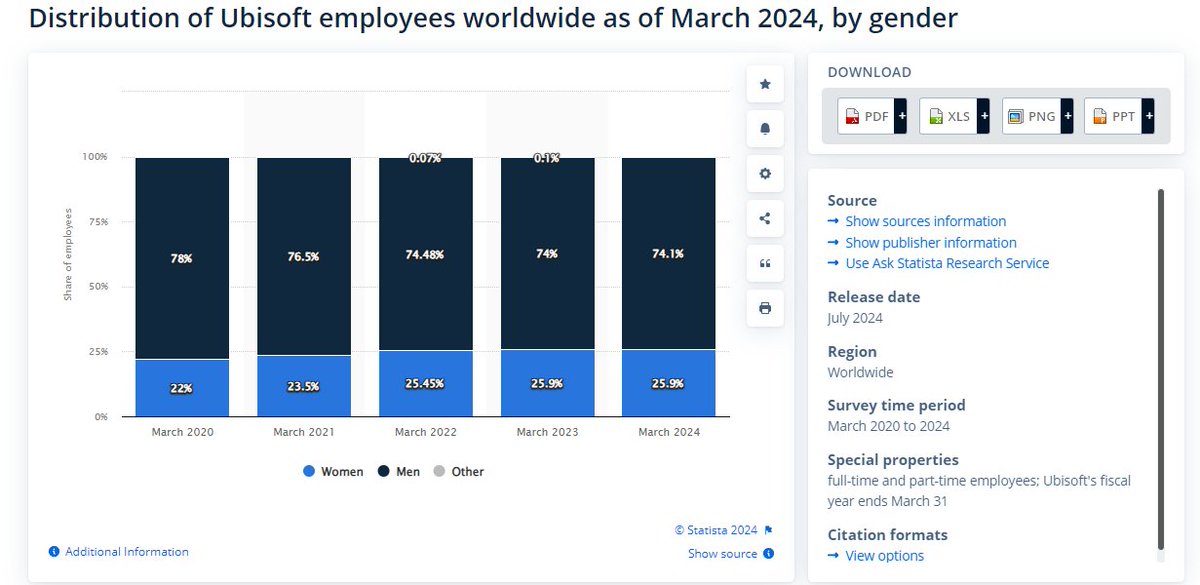Viewport: 1200px width, 585px height.
Task: Click the DOWNLOAD section heading
Action: click(x=870, y=72)
